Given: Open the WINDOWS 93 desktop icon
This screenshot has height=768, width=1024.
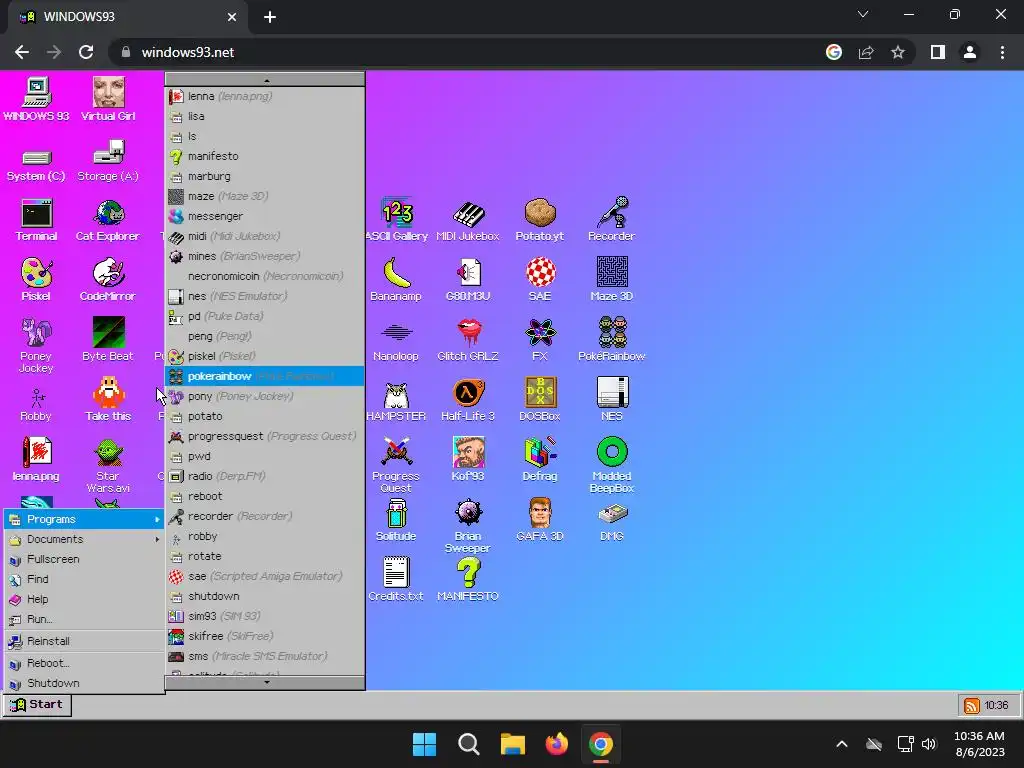Looking at the screenshot, I should click(36, 99).
